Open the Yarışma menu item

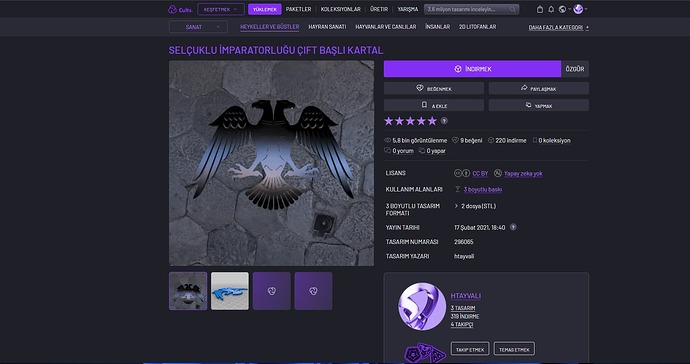(x=407, y=9)
